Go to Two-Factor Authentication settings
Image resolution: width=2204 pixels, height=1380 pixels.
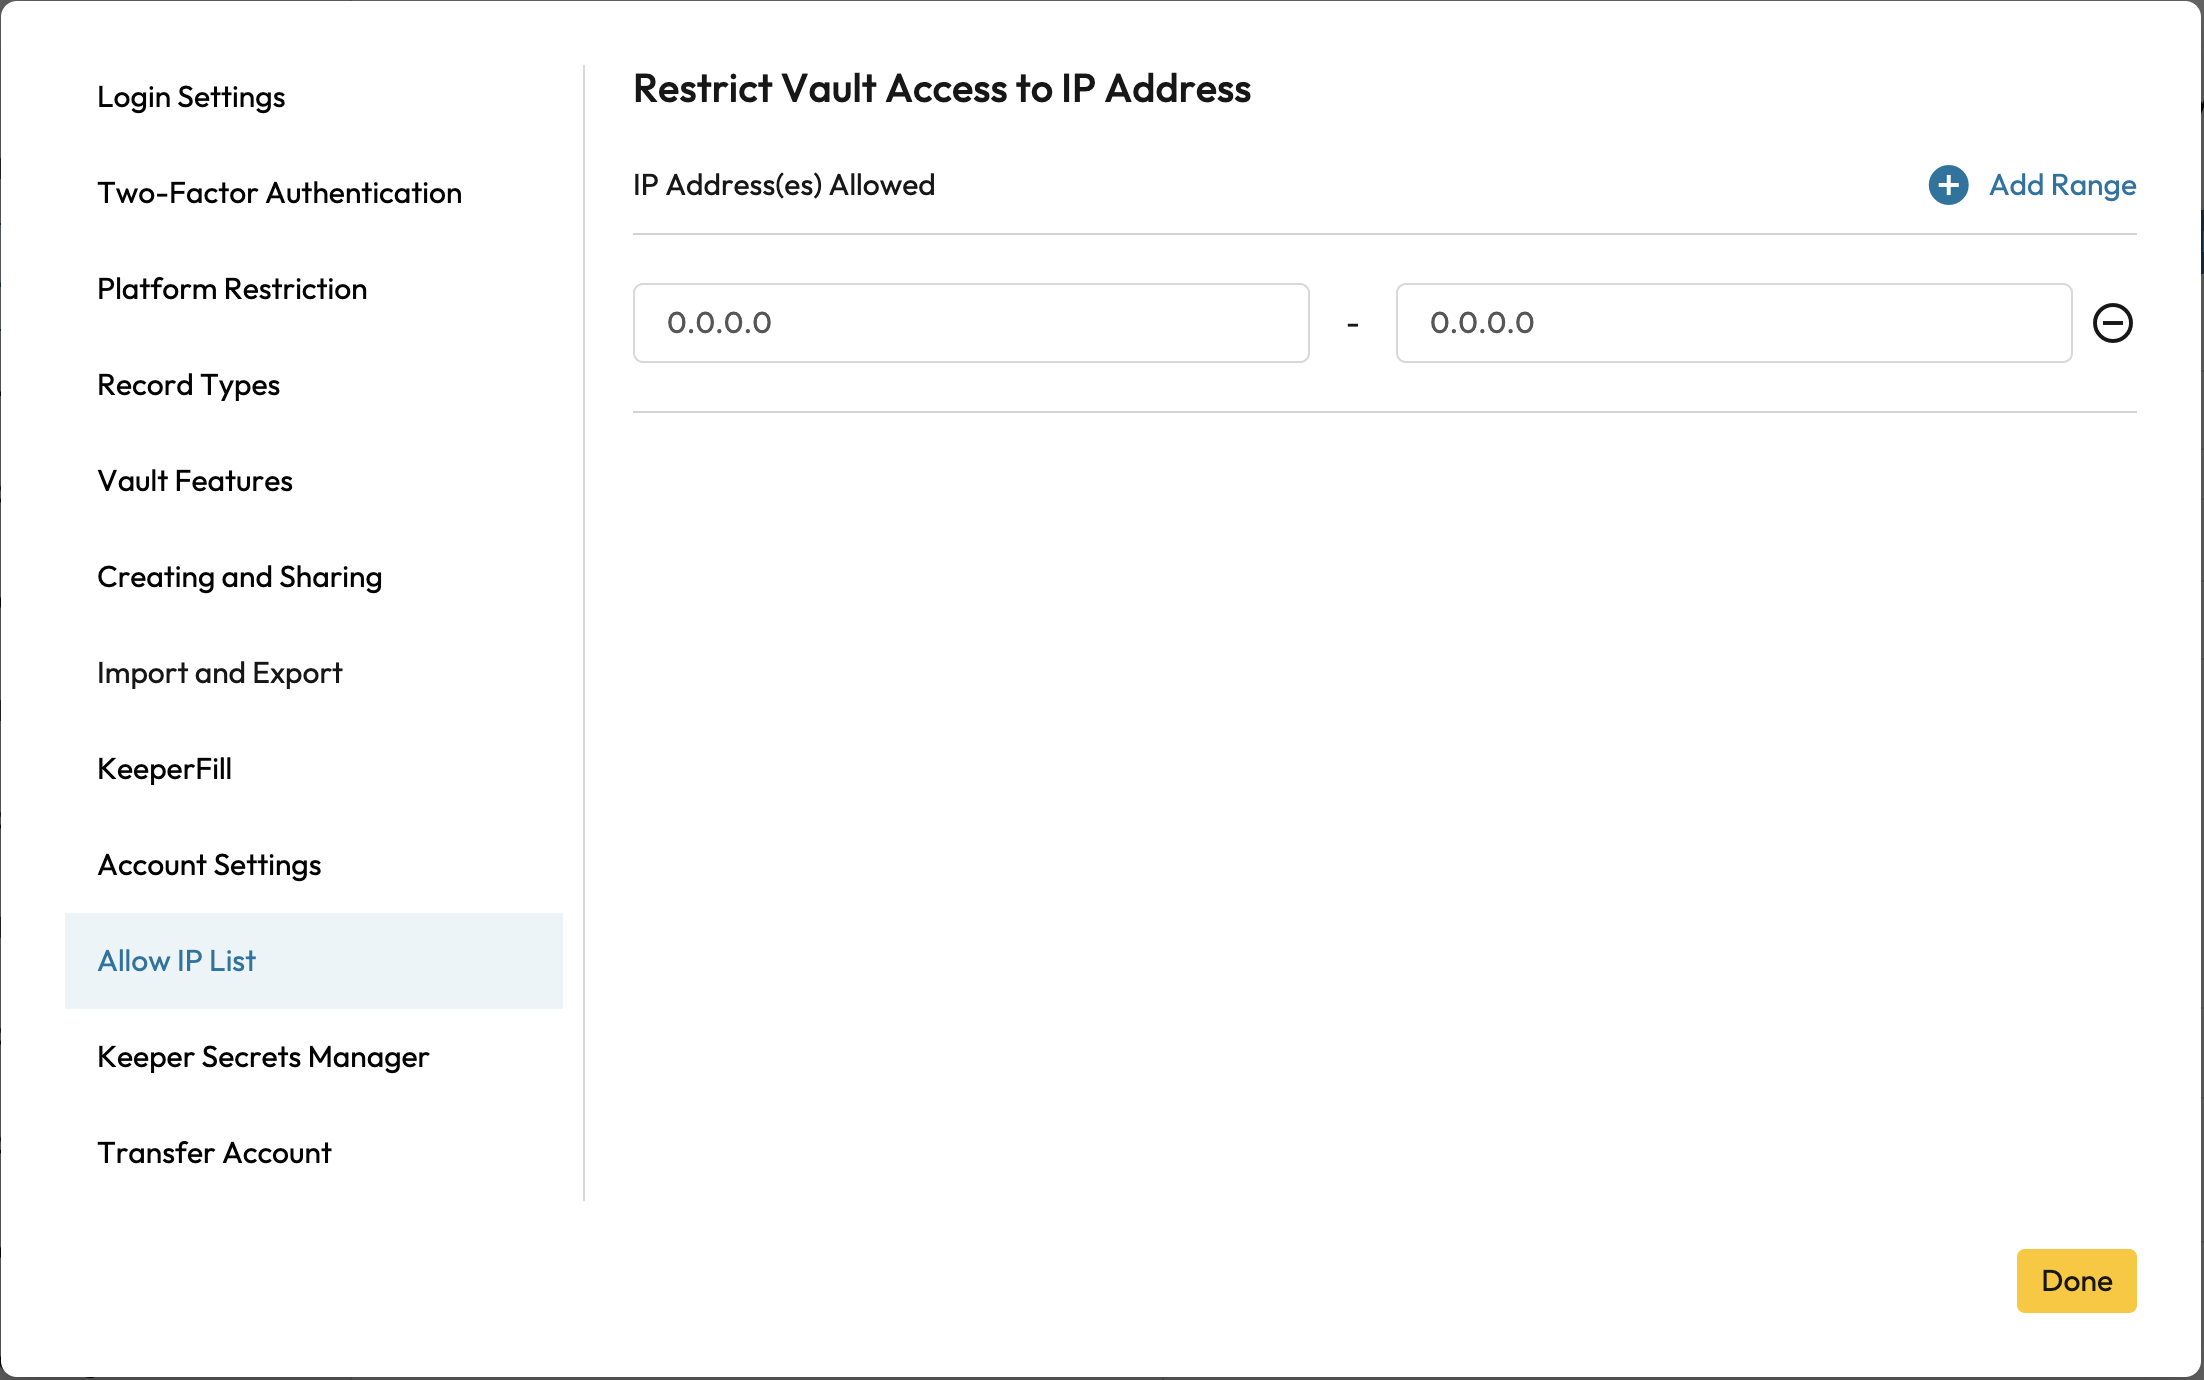pyautogui.click(x=279, y=193)
